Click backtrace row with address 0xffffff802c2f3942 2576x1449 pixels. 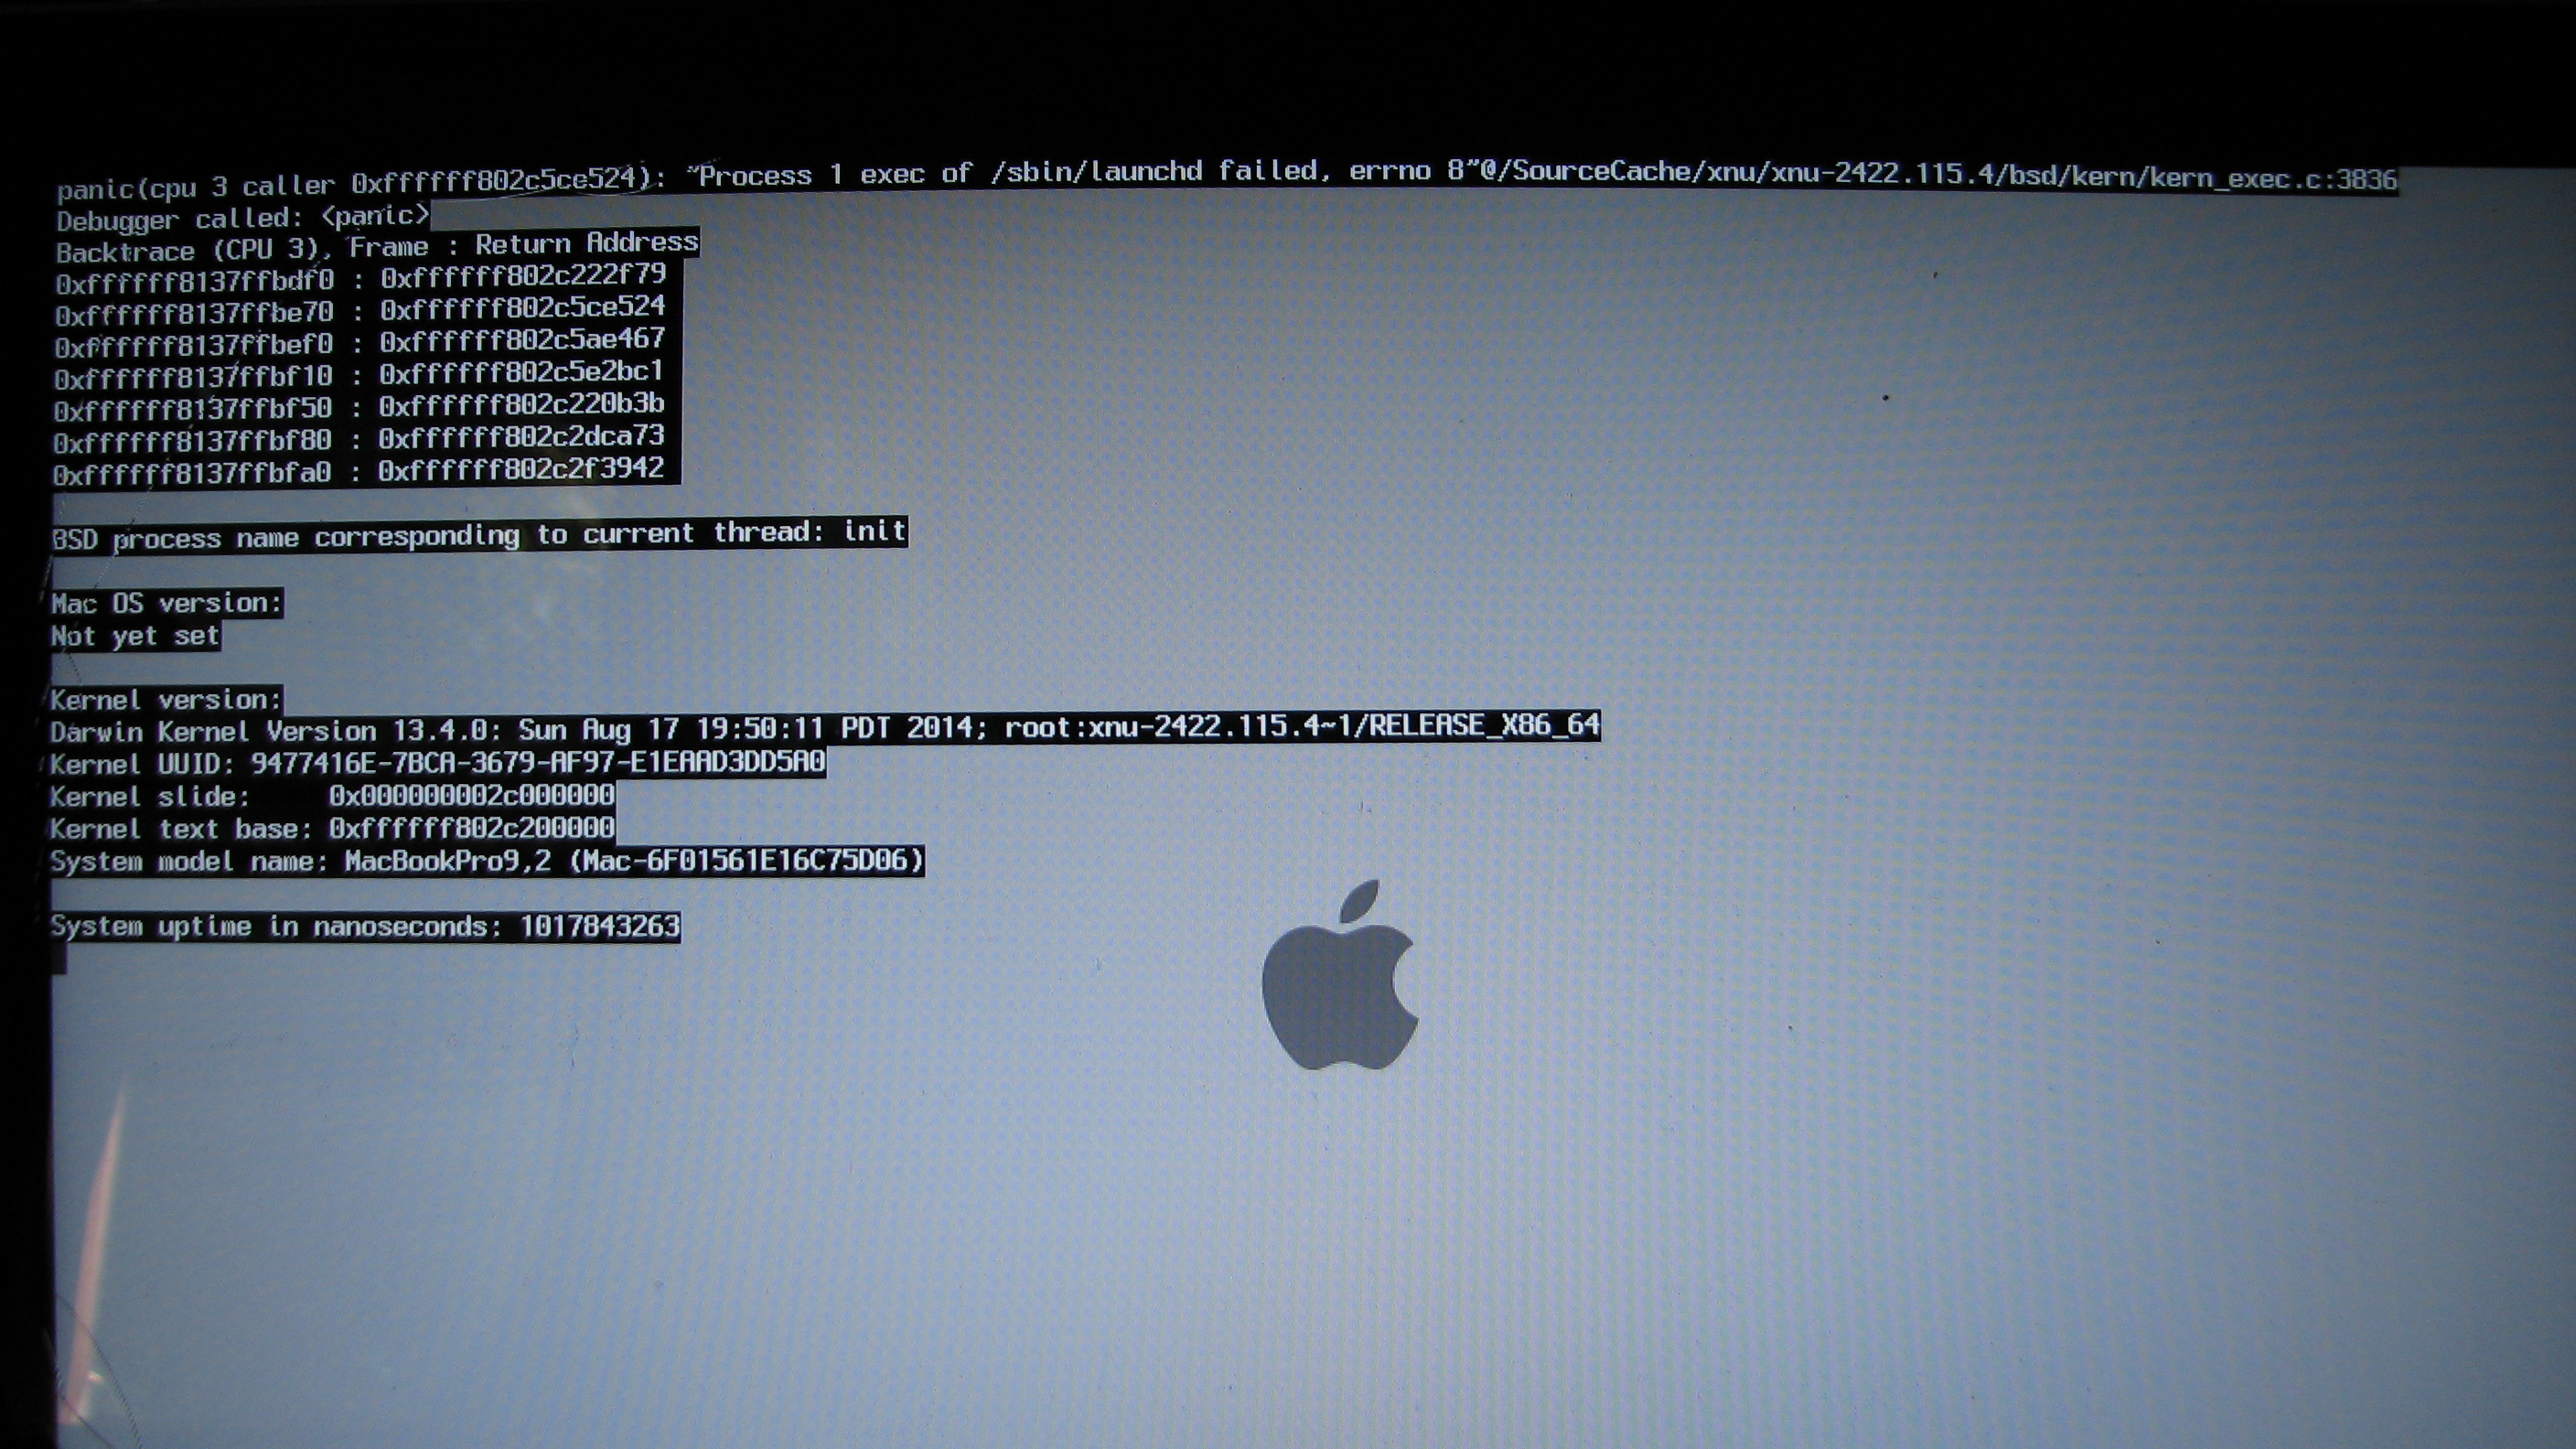359,471
